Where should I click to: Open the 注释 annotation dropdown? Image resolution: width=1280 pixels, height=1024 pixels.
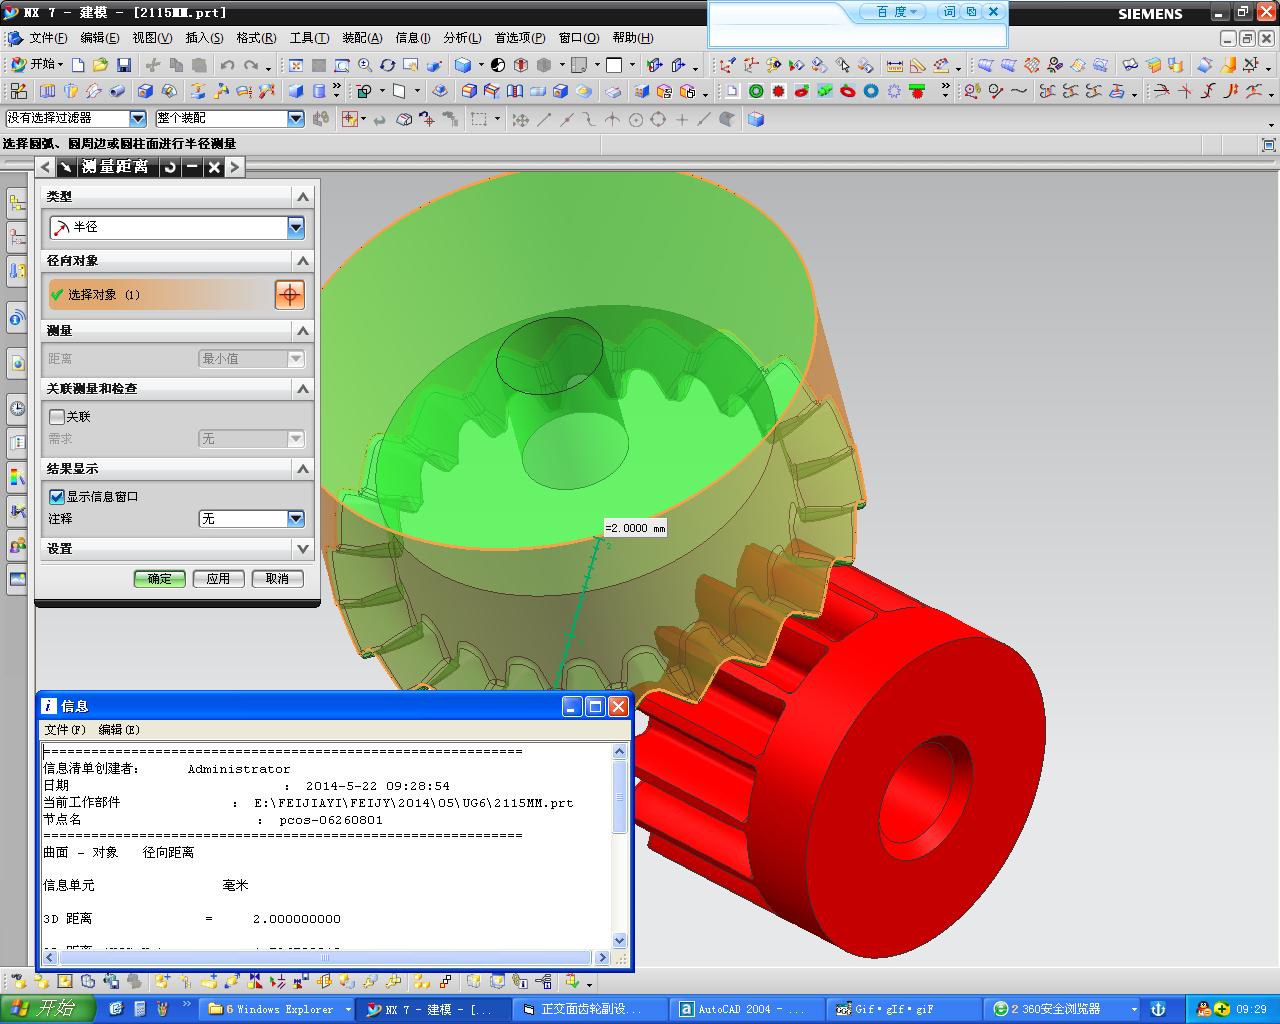(x=295, y=518)
